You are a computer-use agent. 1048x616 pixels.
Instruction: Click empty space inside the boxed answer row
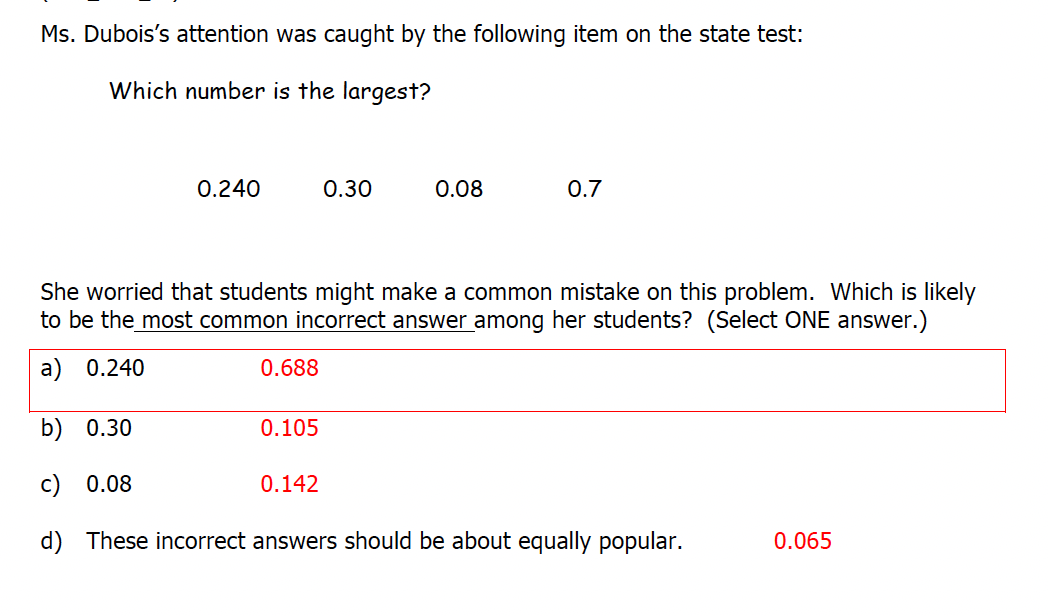(650, 380)
